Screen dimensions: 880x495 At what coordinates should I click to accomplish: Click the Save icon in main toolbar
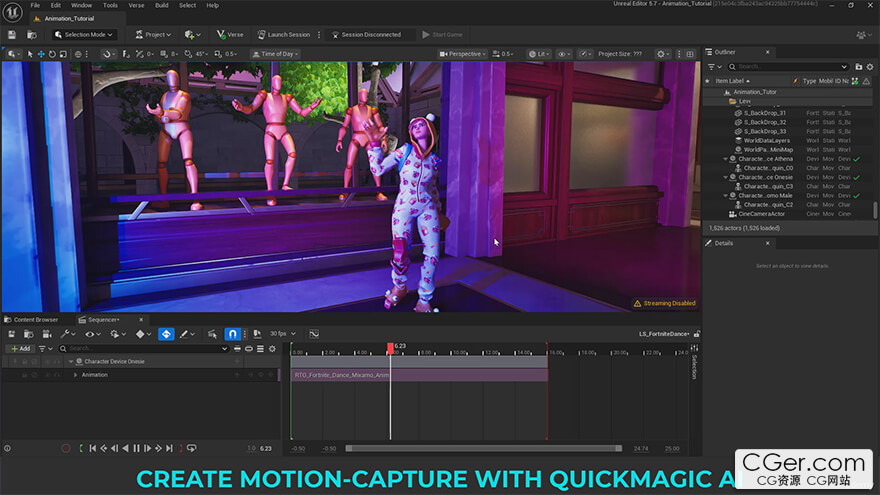[12, 34]
